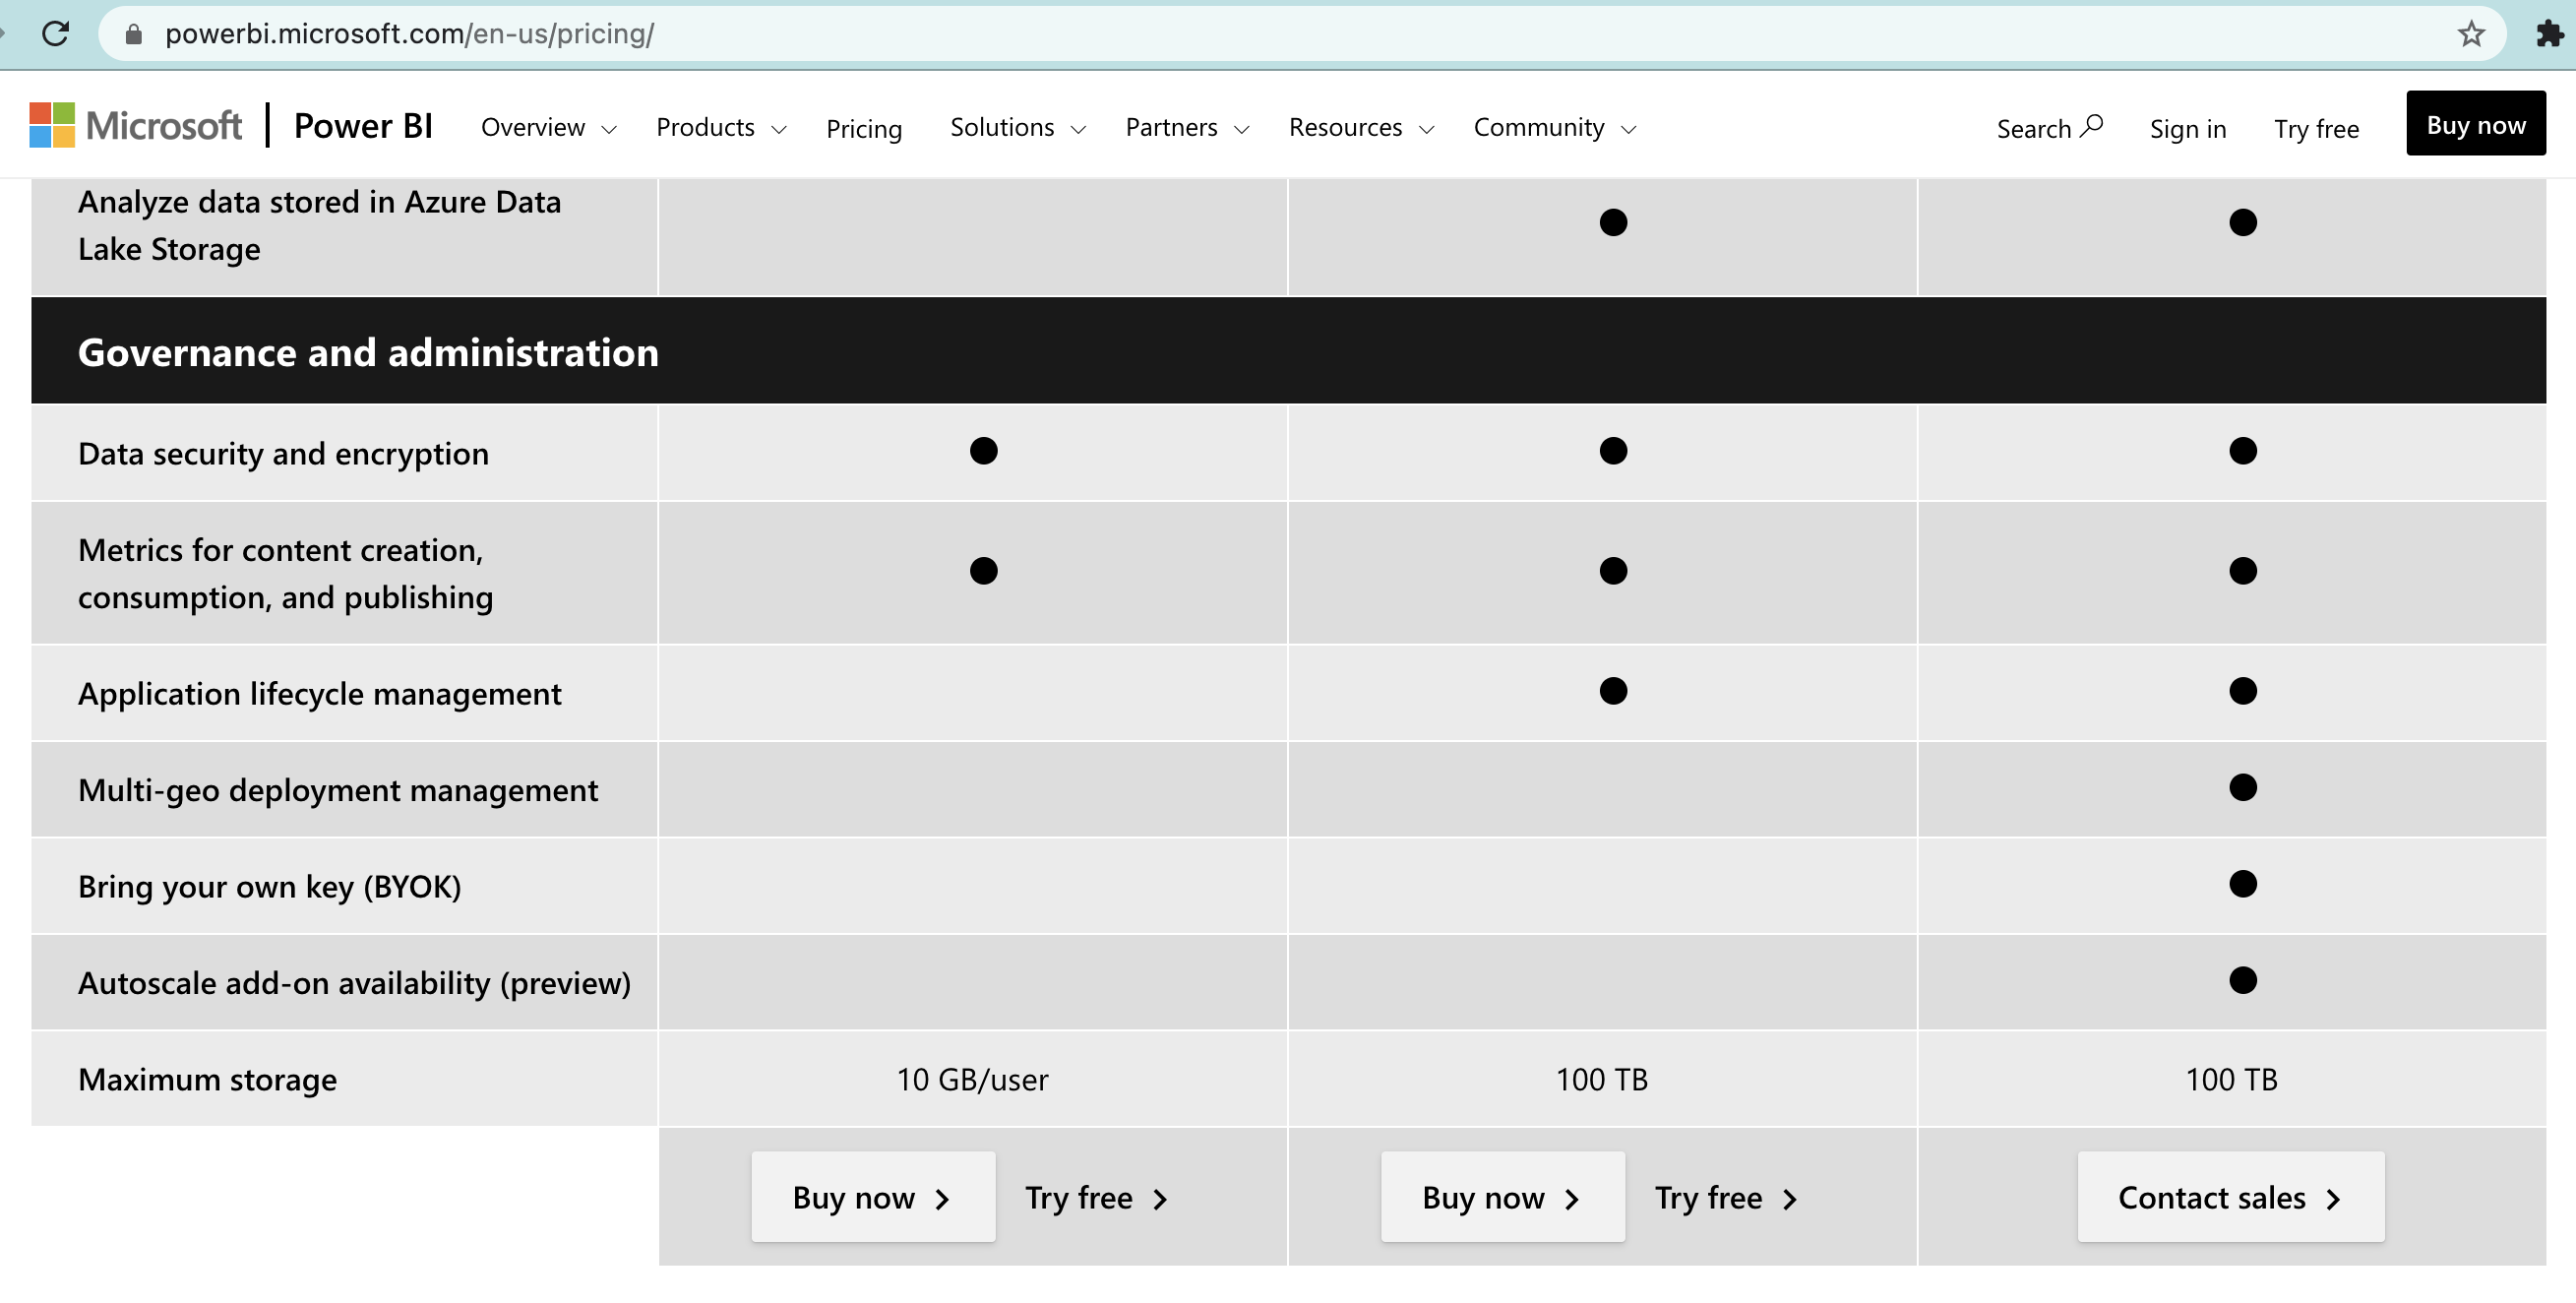Click the black Buy now header button

[2476, 124]
